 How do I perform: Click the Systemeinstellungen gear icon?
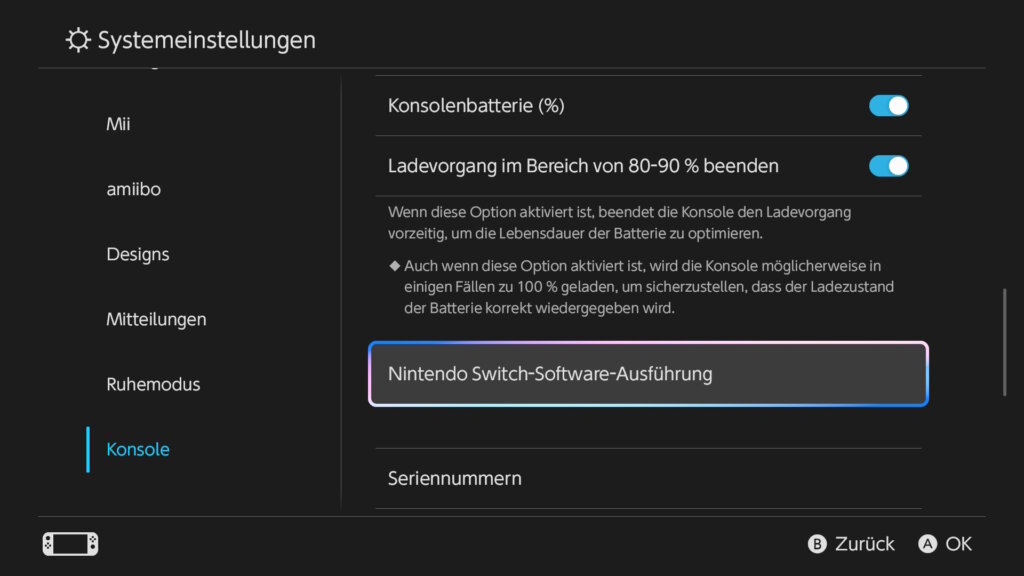pos(78,40)
